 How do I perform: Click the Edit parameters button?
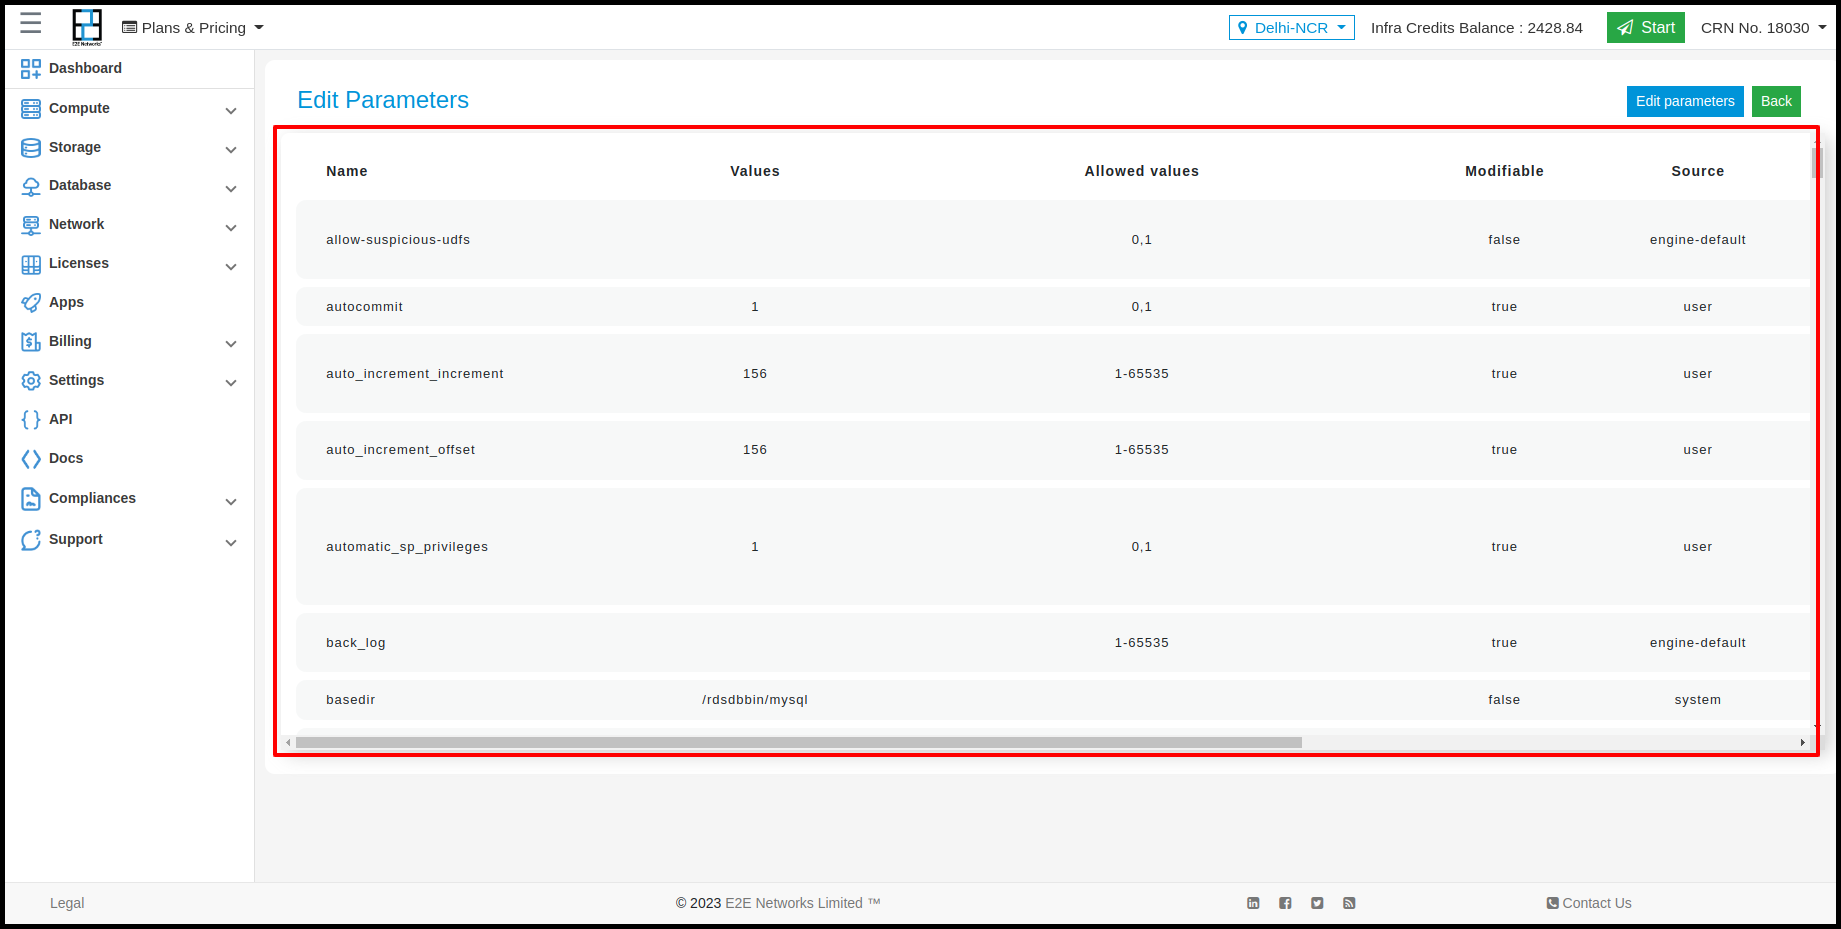click(1685, 101)
